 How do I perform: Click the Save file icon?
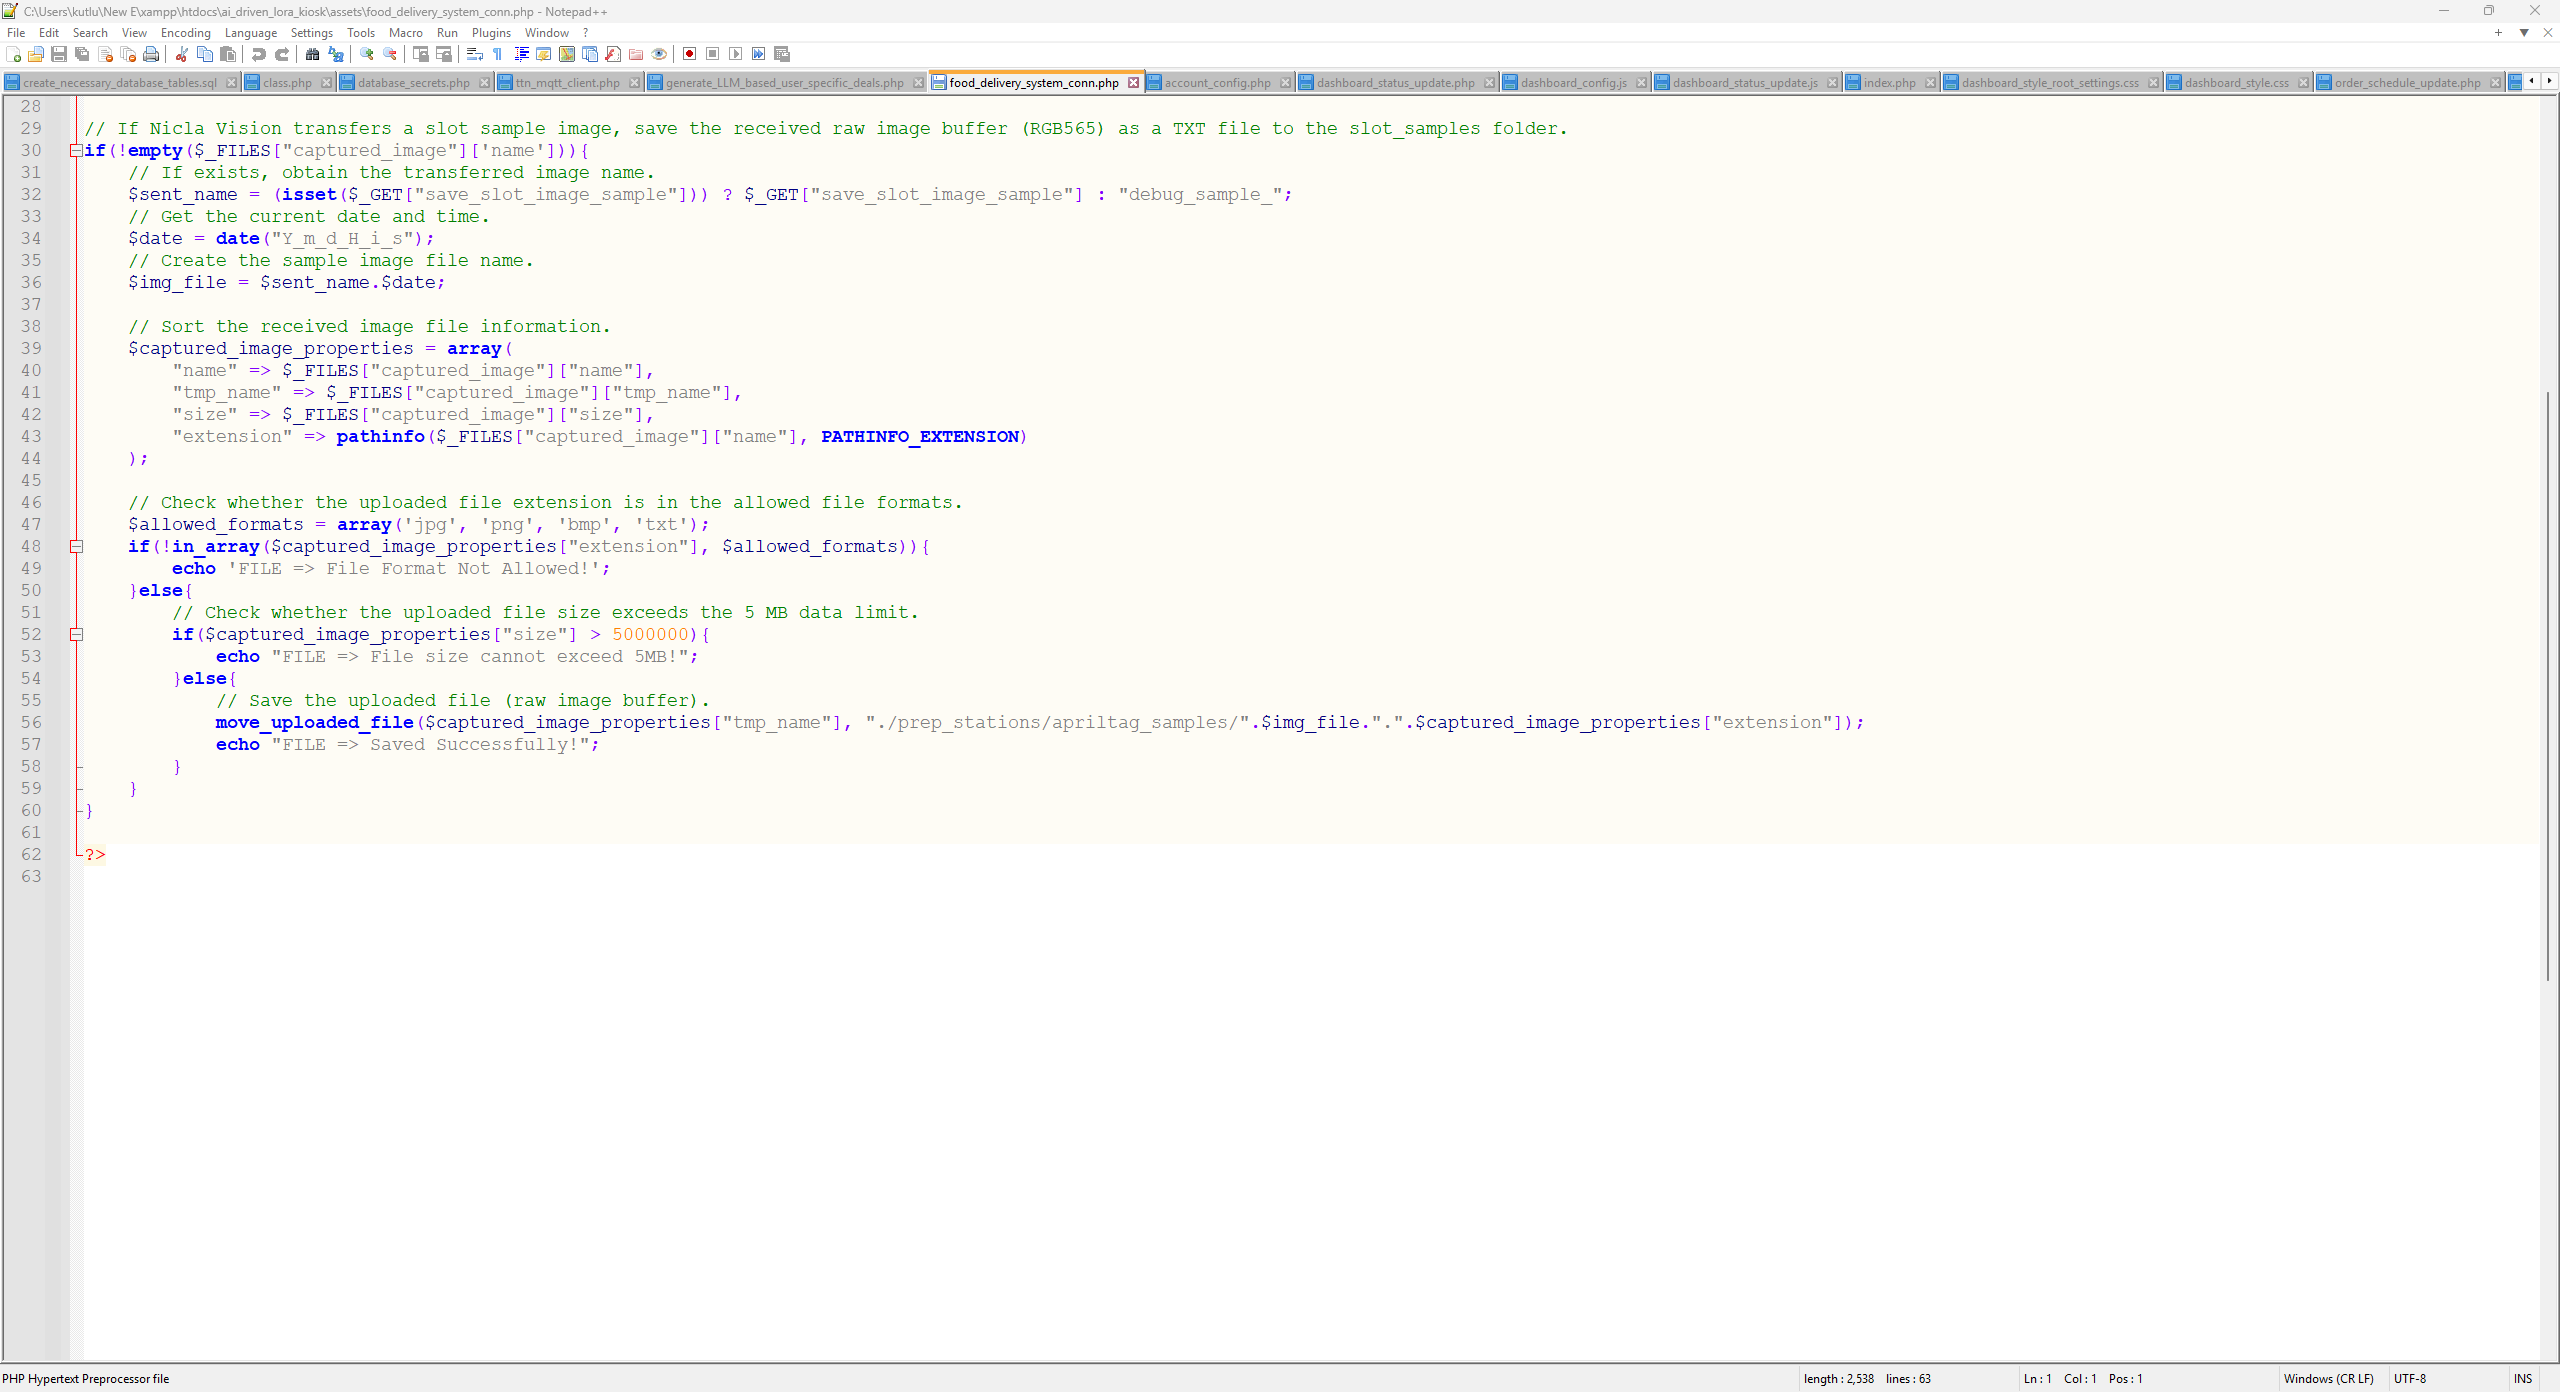click(59, 54)
